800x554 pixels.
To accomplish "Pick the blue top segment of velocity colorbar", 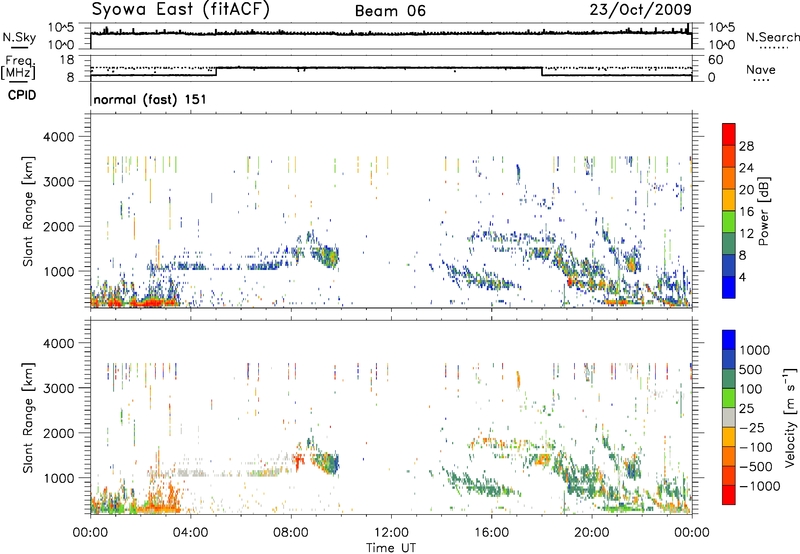I will pos(729,340).
